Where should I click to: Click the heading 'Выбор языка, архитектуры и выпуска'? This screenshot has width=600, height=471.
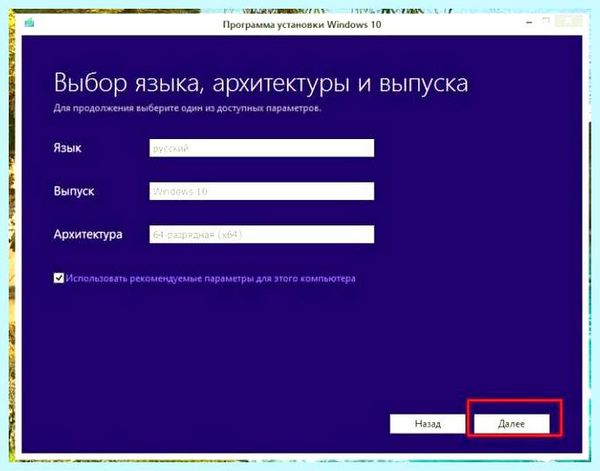(261, 83)
